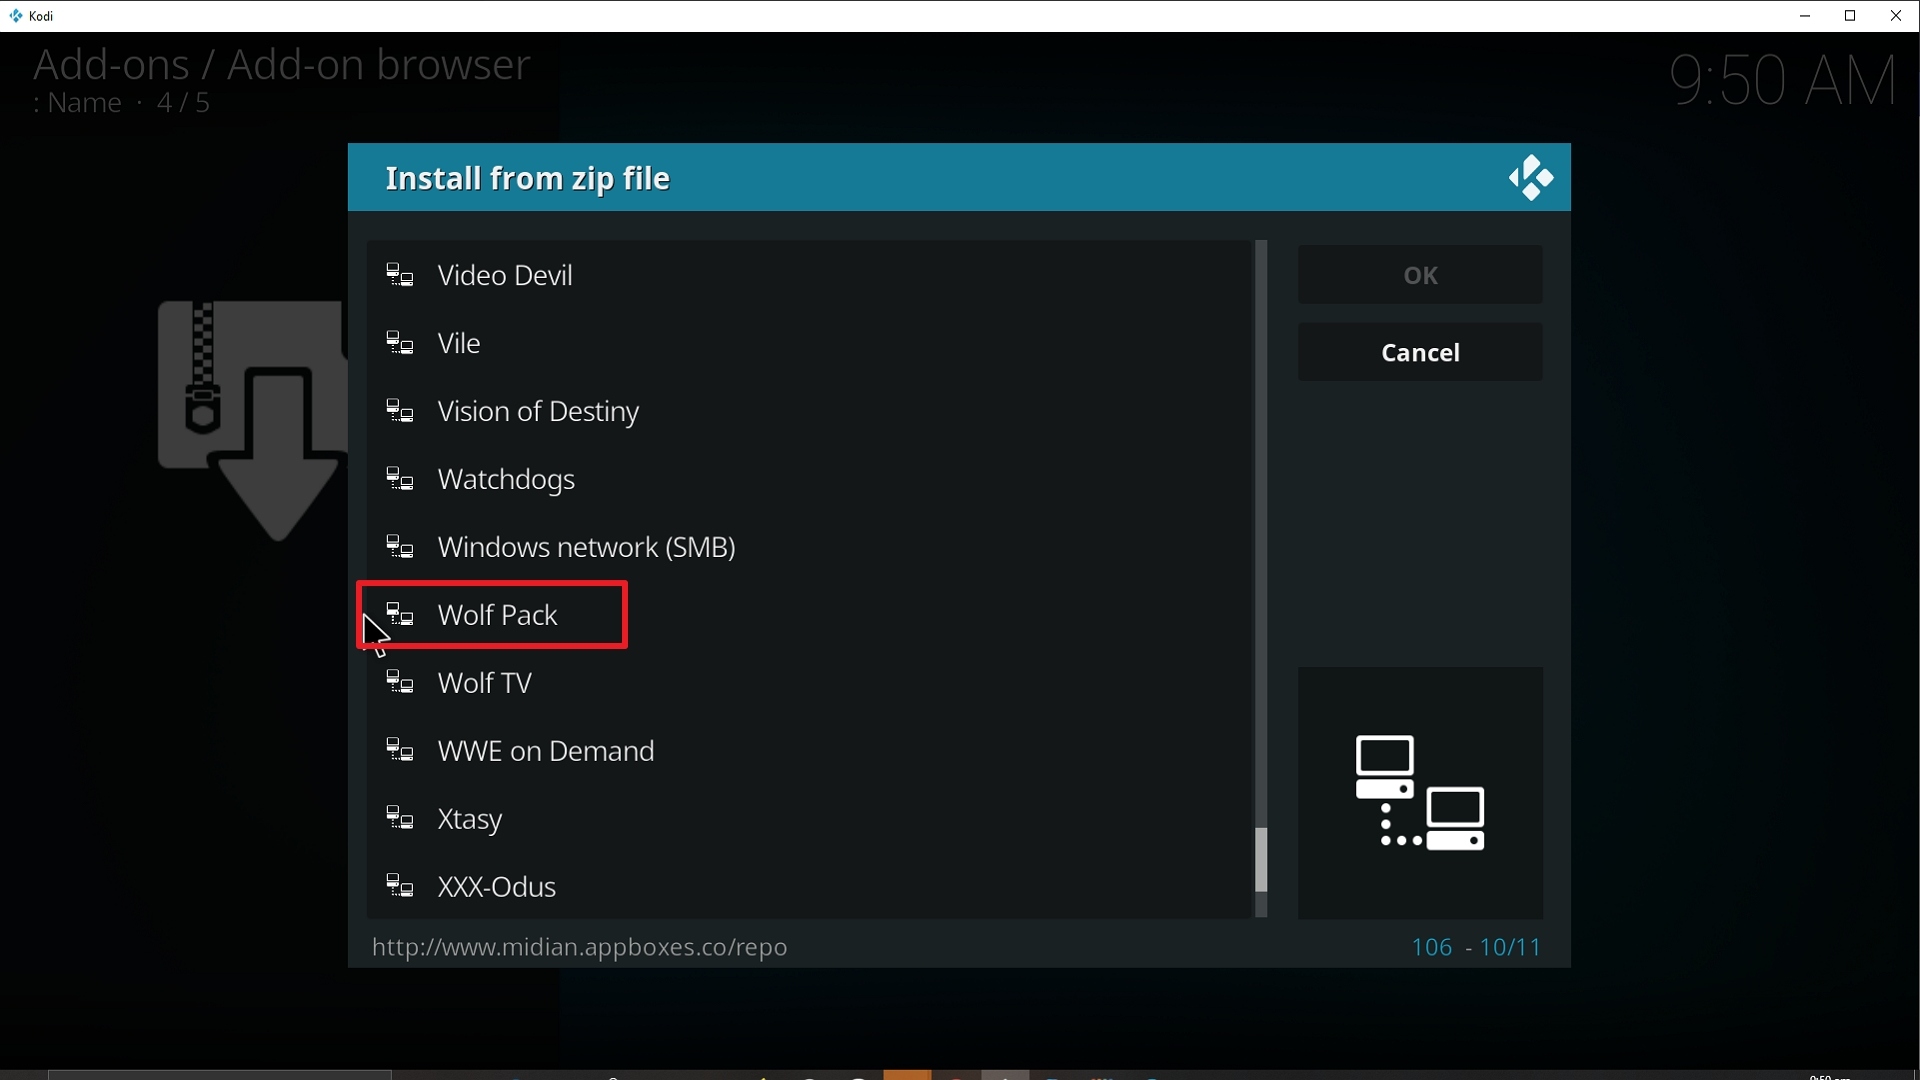Click the list scrollbar handle

[x=1261, y=860]
